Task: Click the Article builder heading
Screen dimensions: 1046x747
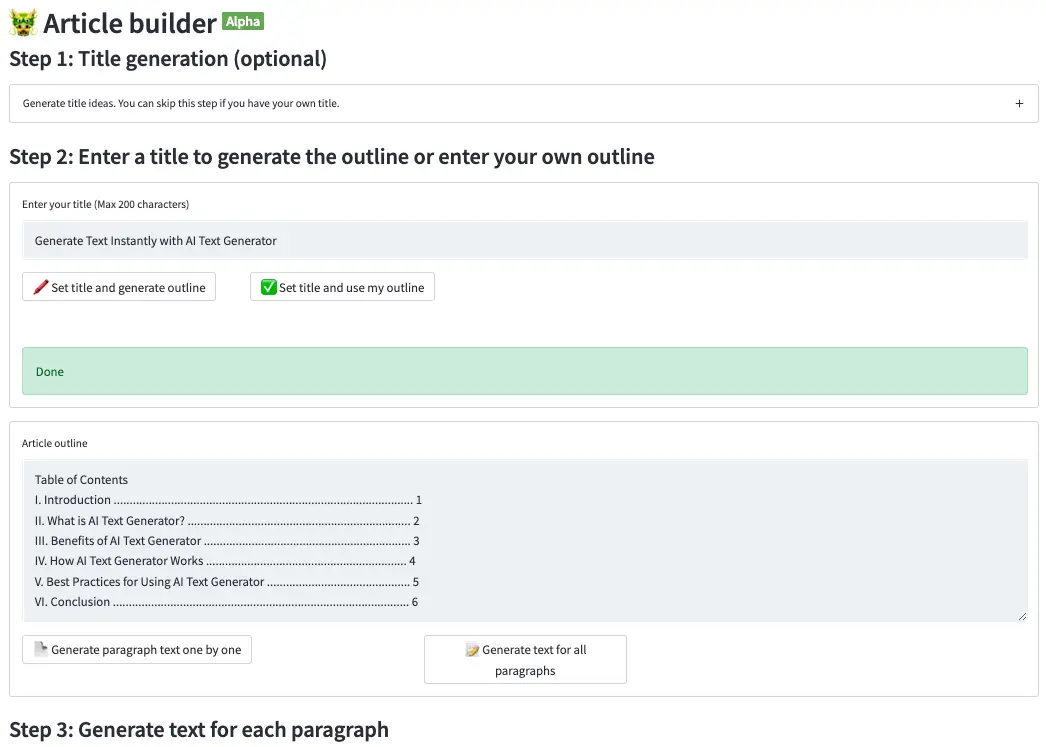Action: click(x=129, y=23)
